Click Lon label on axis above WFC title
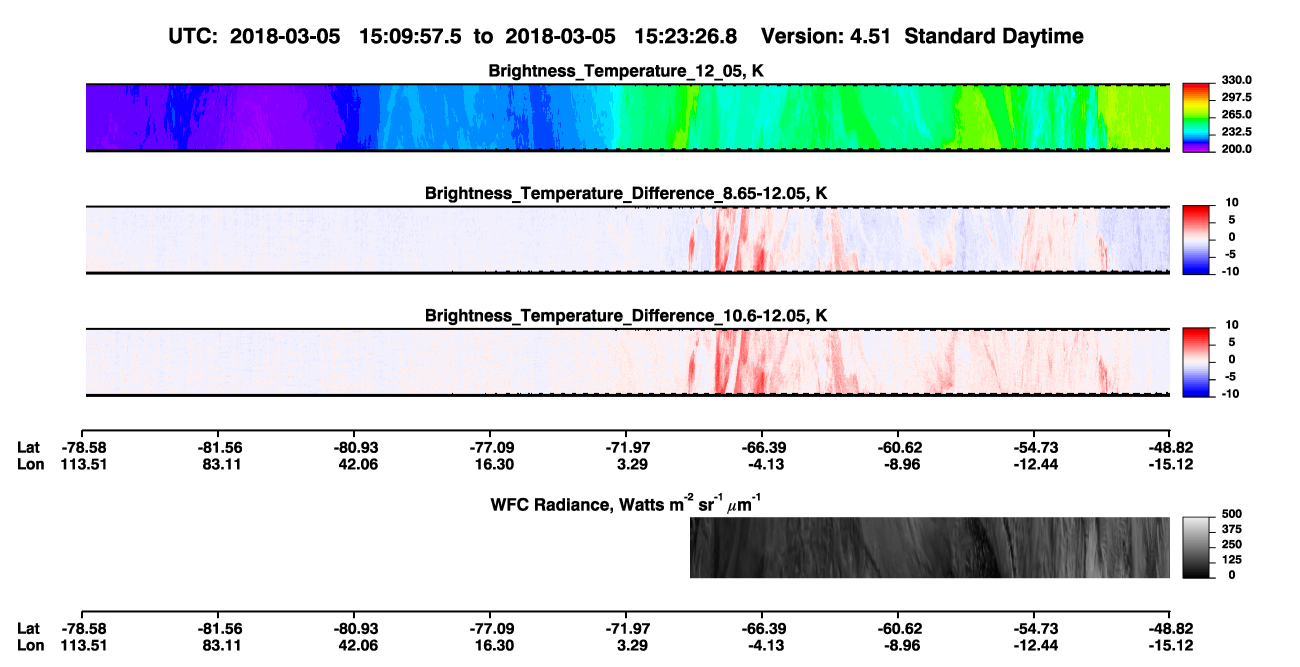Image resolution: width=1300 pixels, height=667 pixels. pos(30,463)
